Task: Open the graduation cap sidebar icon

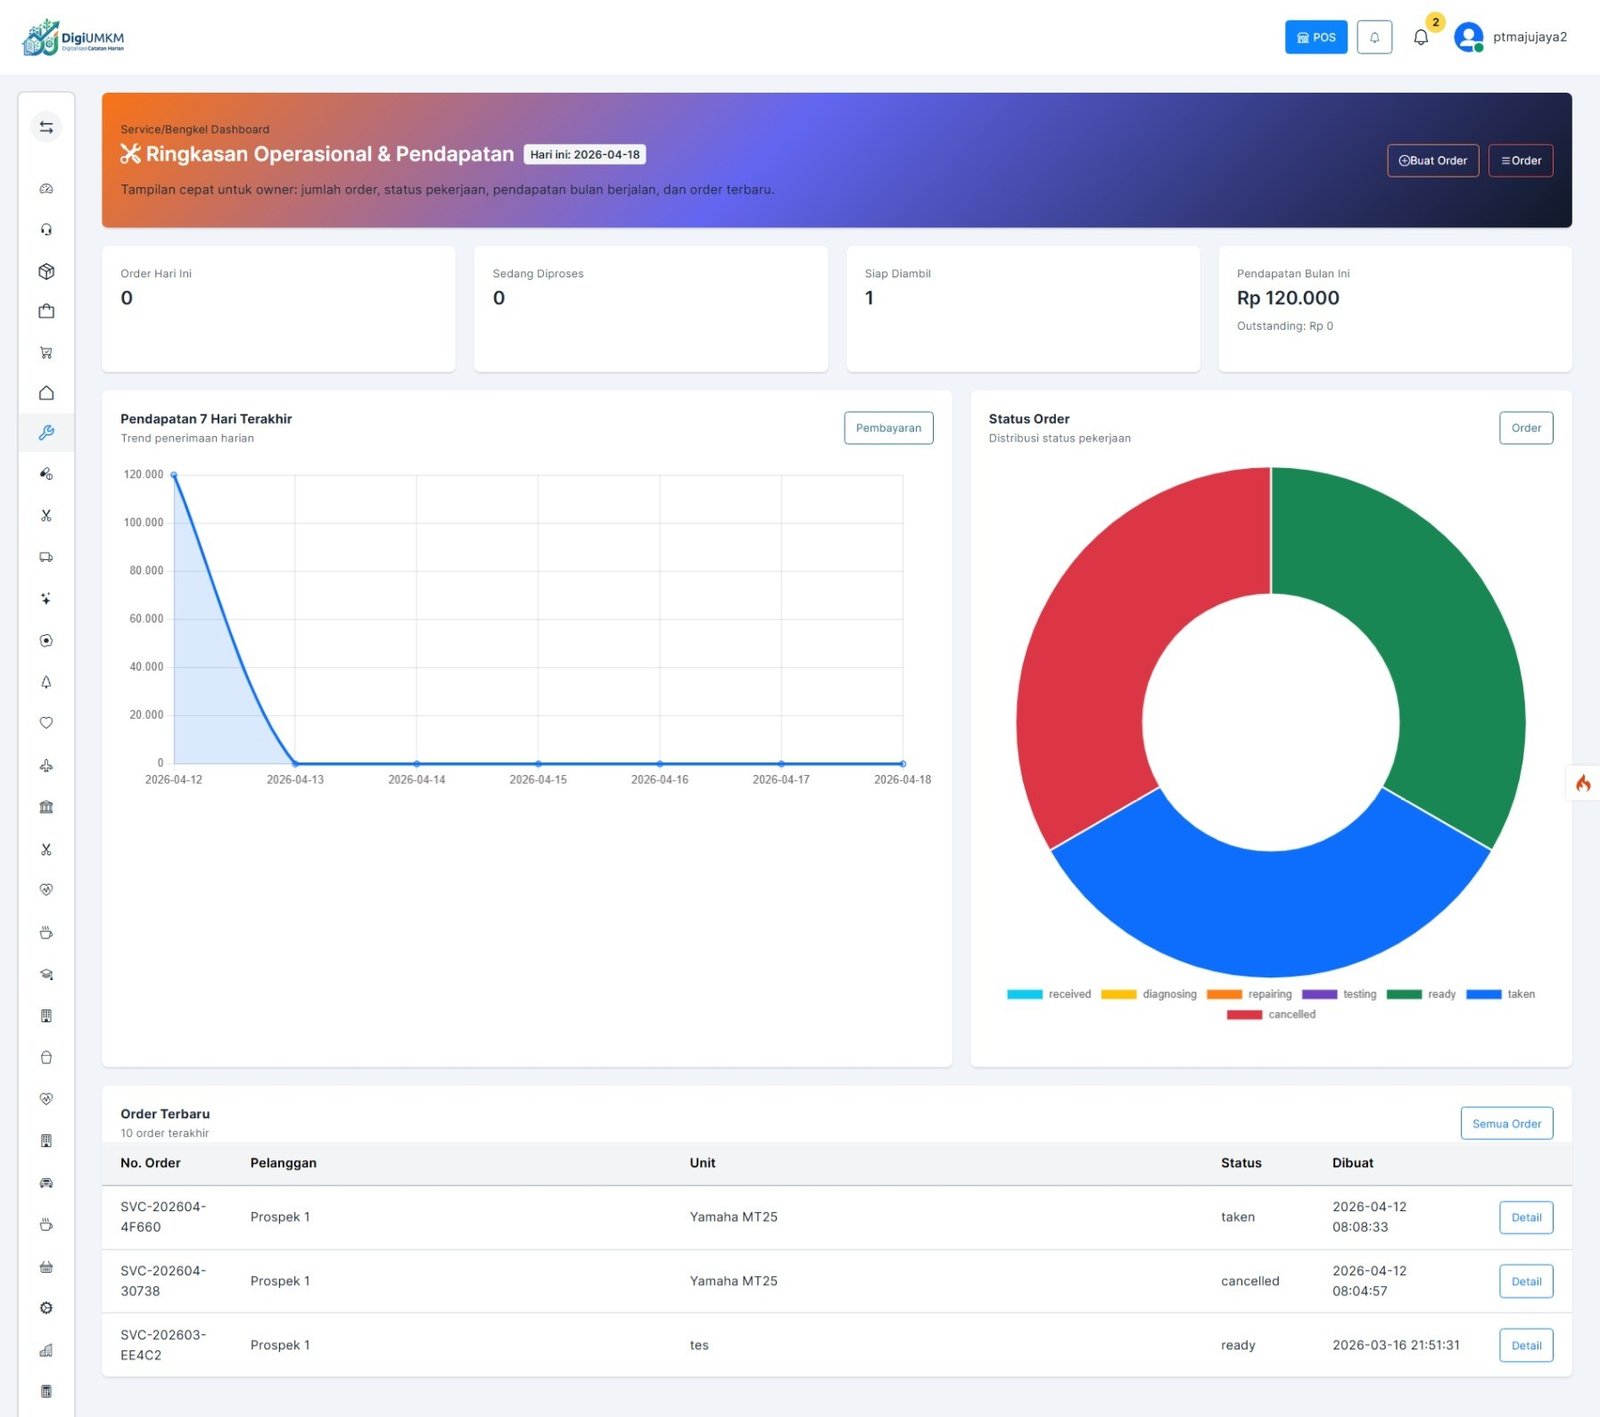Action: [46, 974]
